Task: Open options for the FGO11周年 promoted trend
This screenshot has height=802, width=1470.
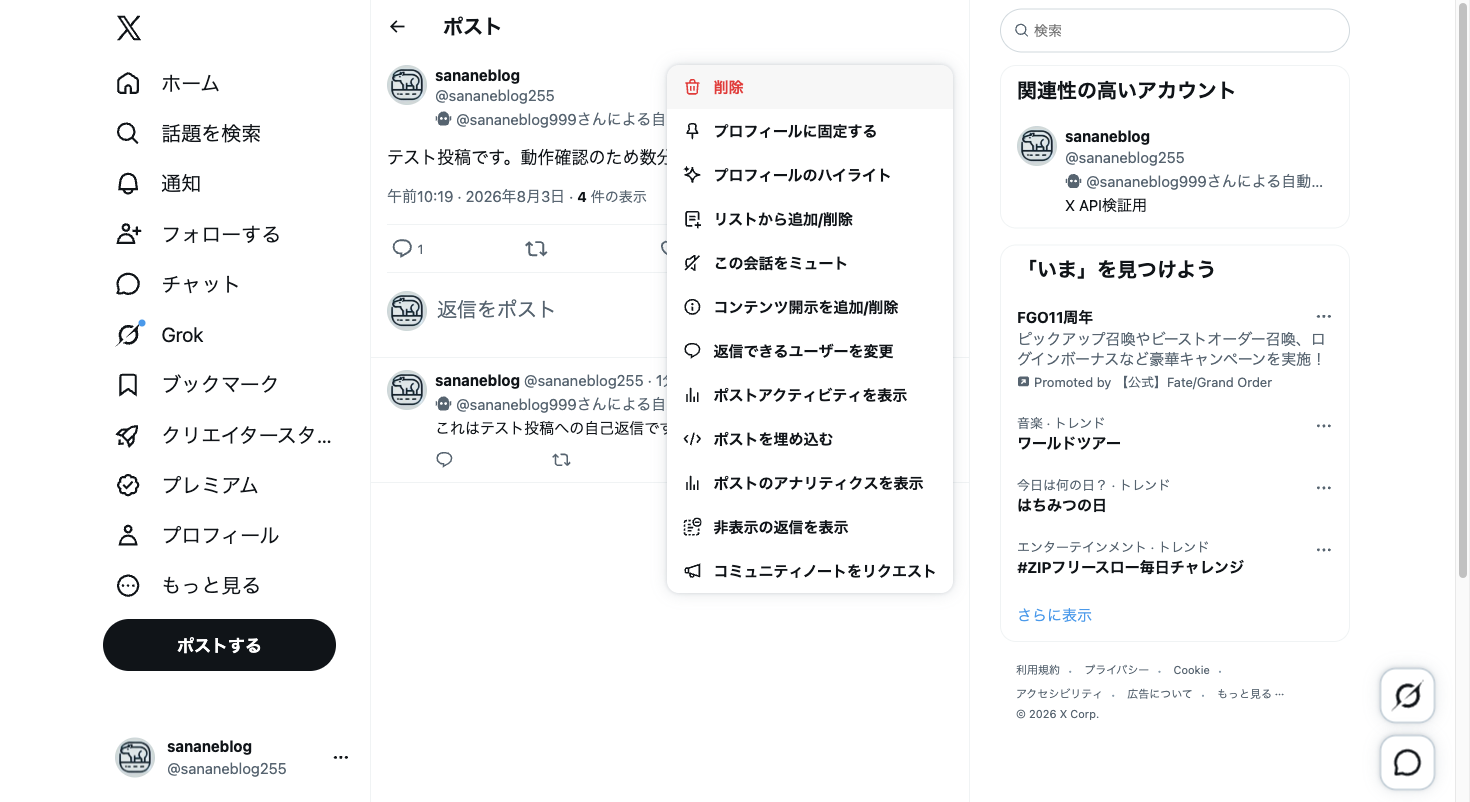Action: tap(1324, 317)
